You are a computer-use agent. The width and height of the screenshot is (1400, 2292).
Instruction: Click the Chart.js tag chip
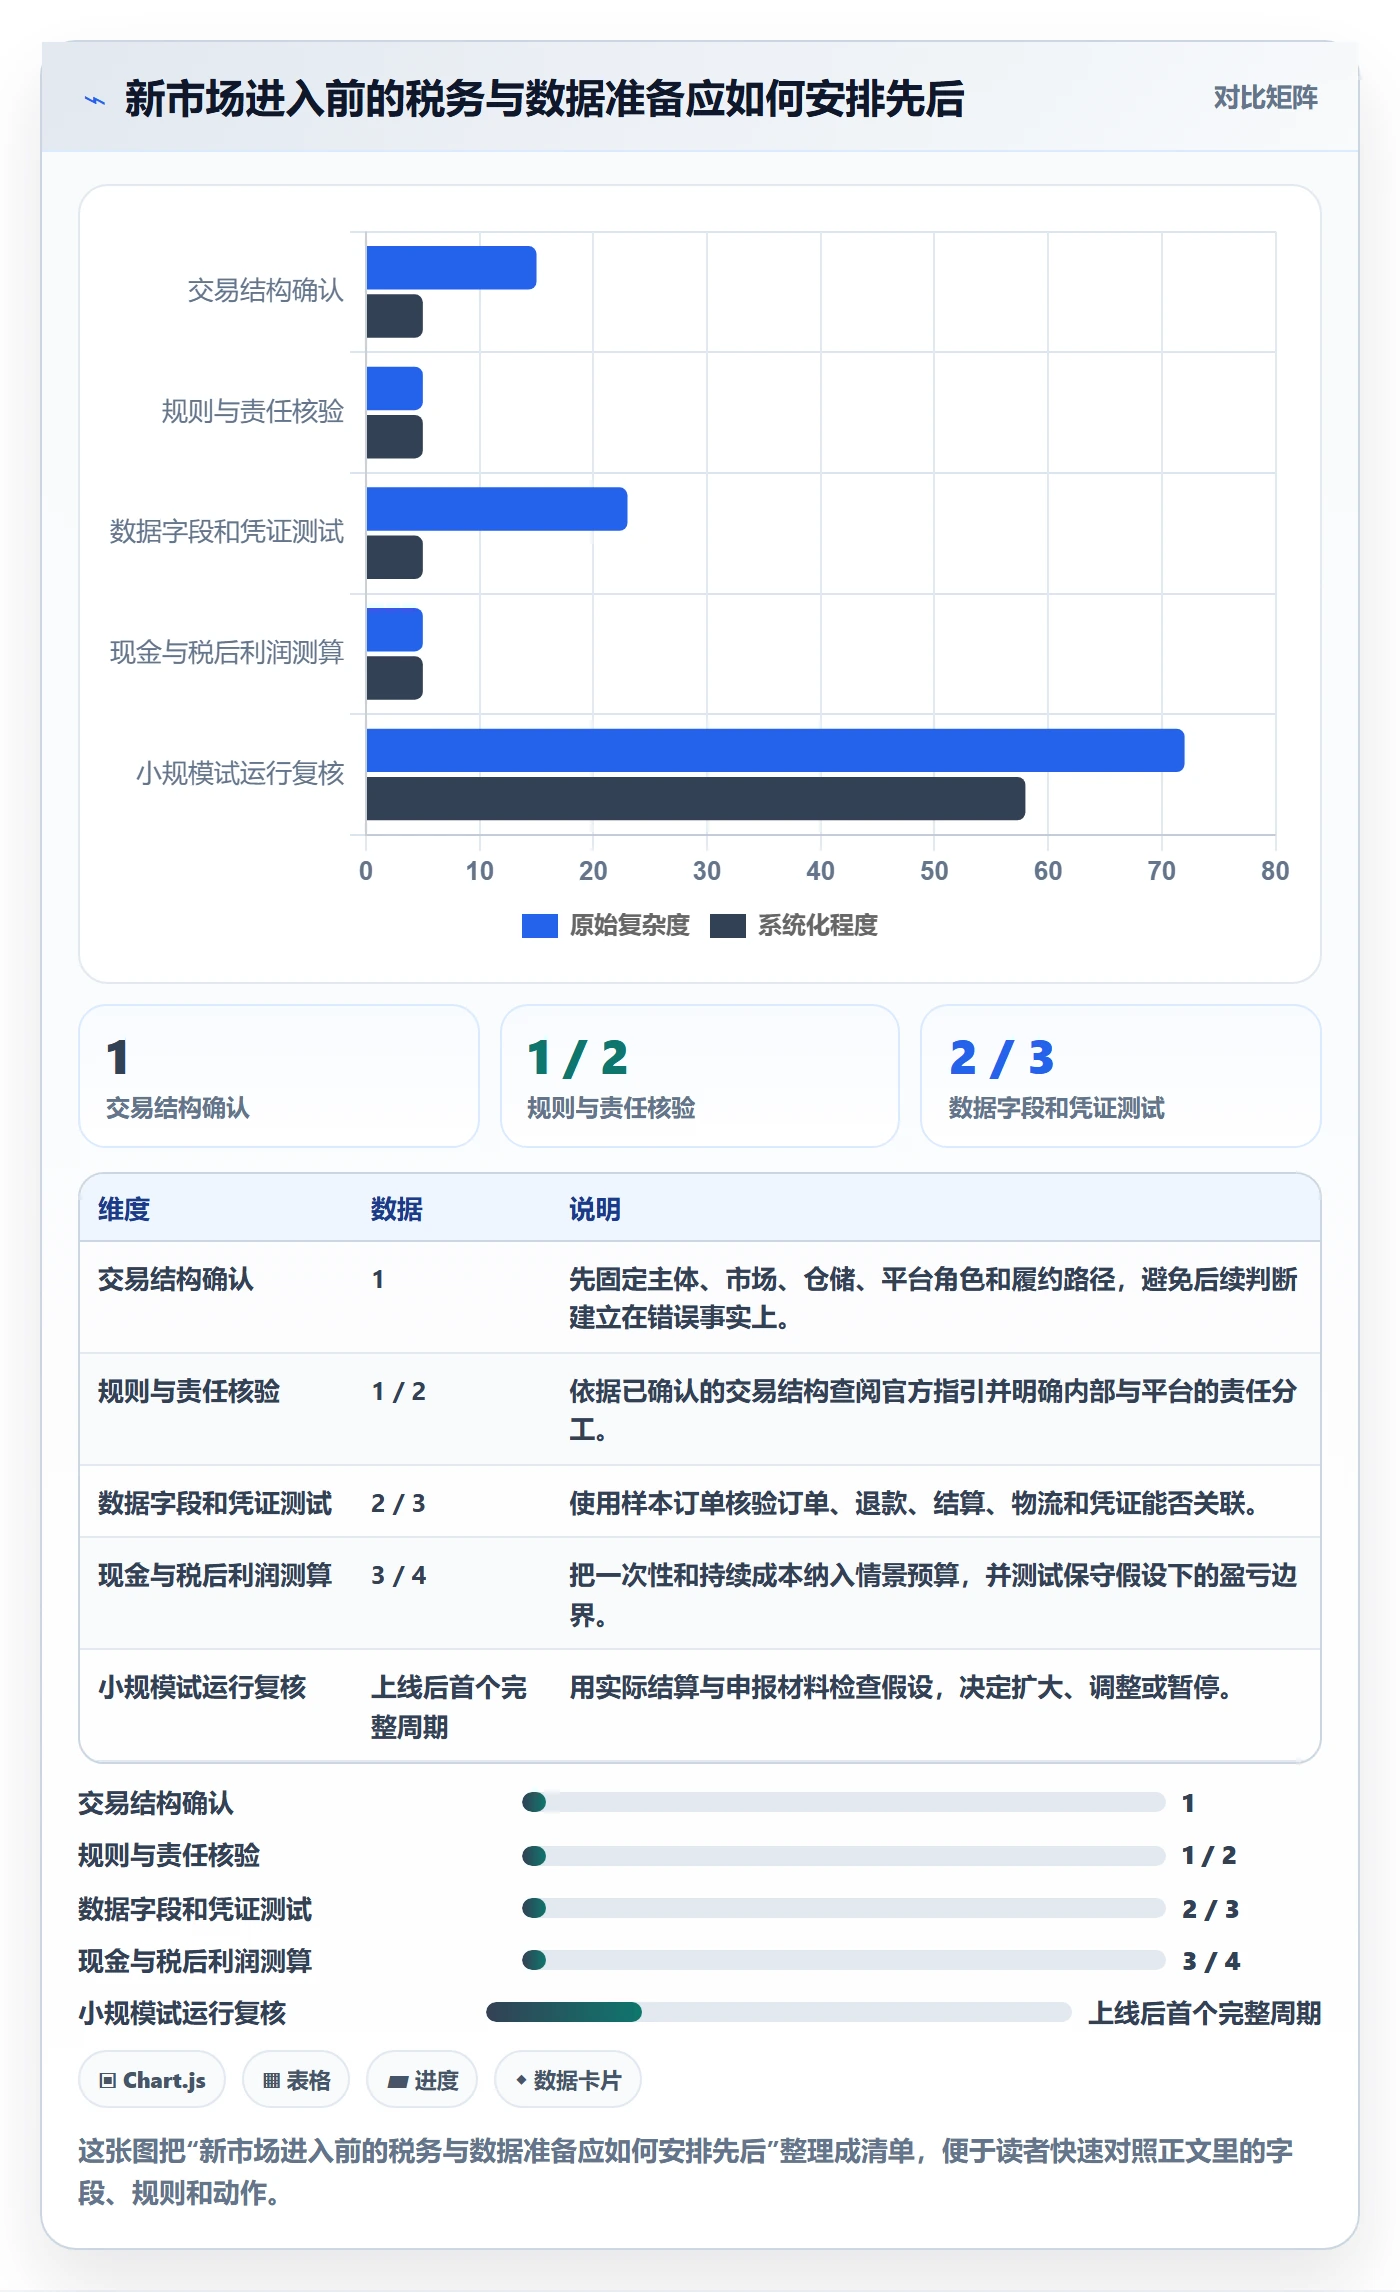click(x=152, y=2080)
